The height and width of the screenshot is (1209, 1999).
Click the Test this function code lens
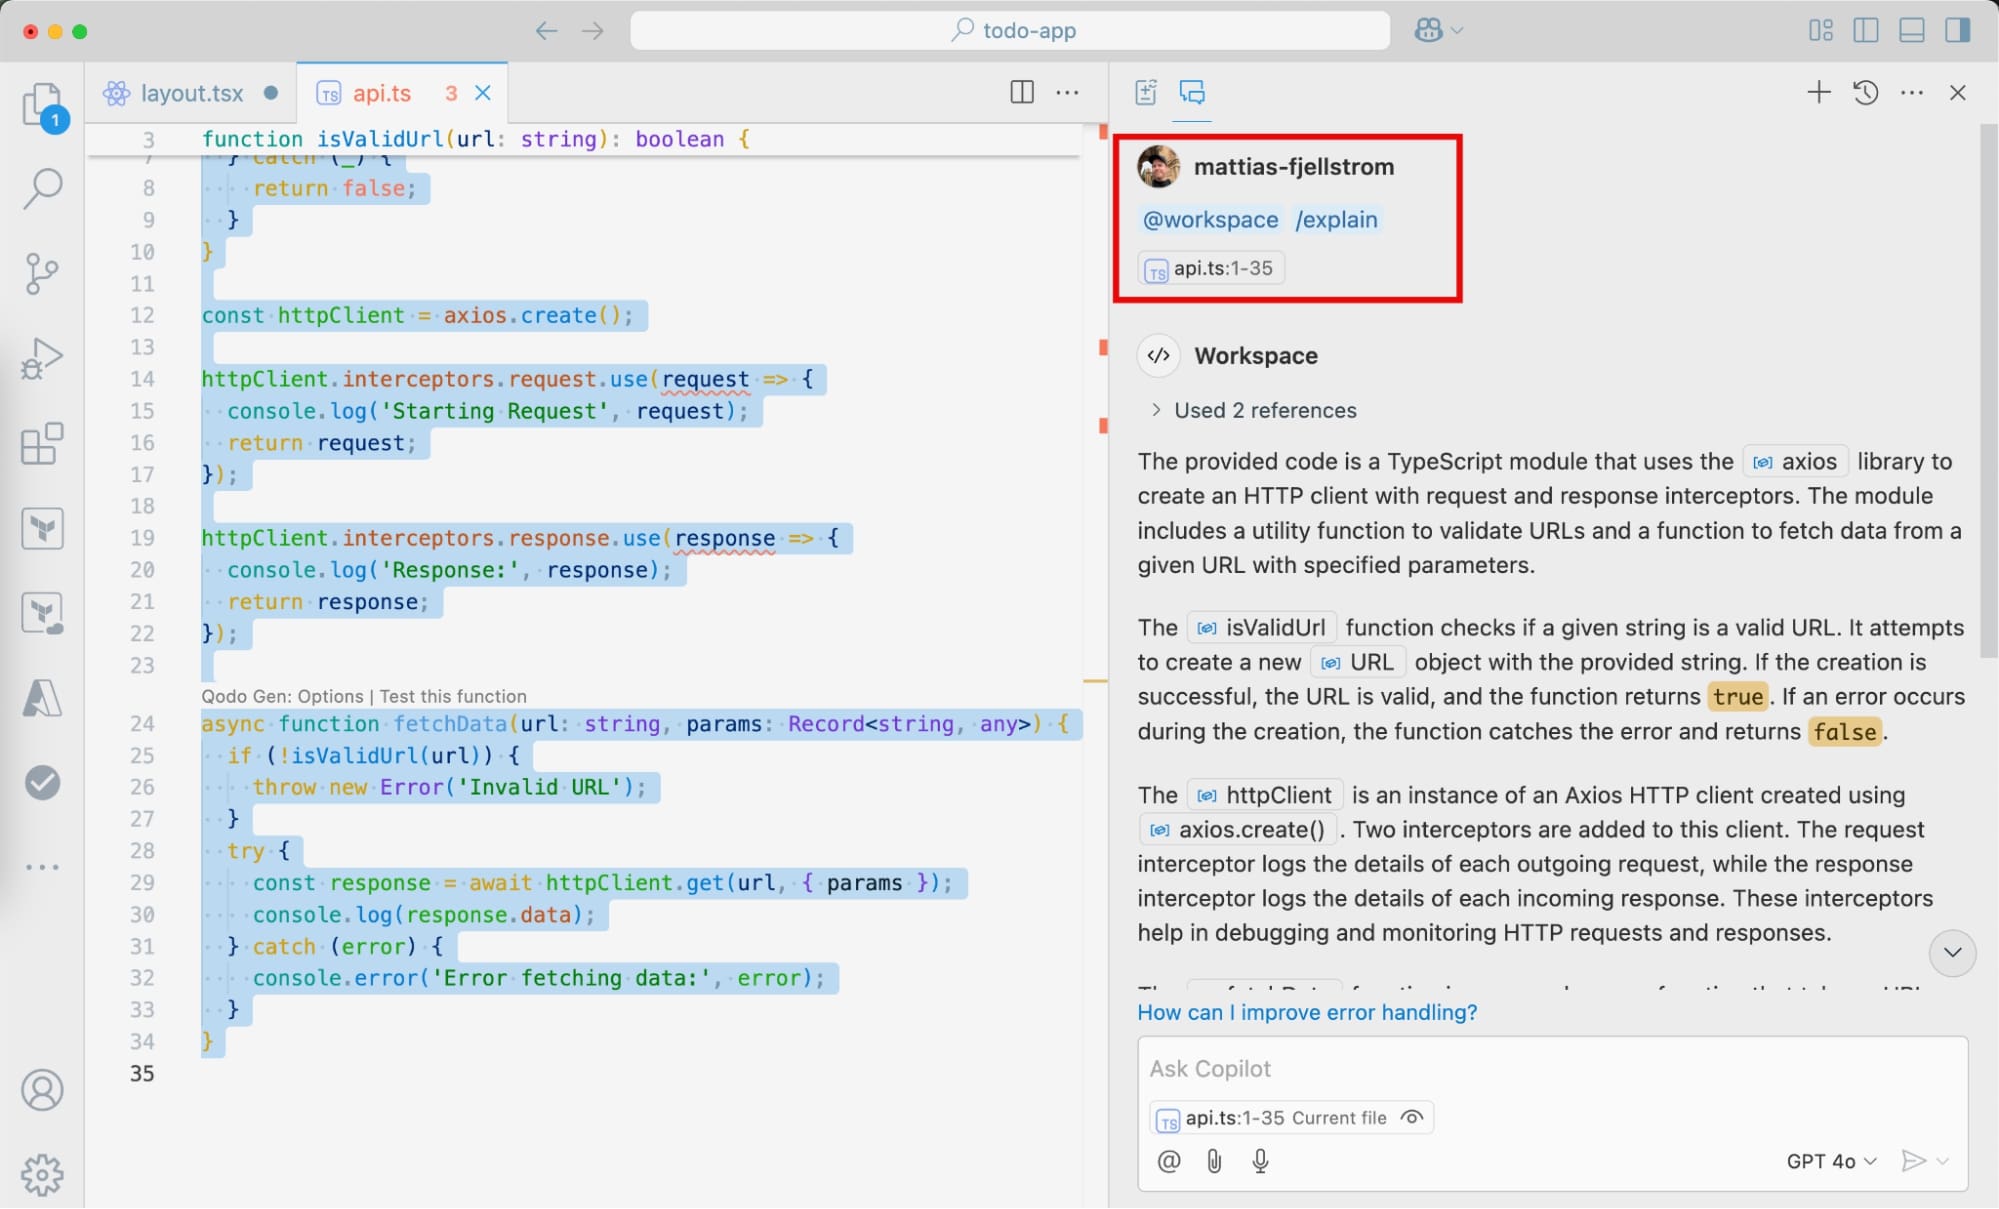point(452,696)
